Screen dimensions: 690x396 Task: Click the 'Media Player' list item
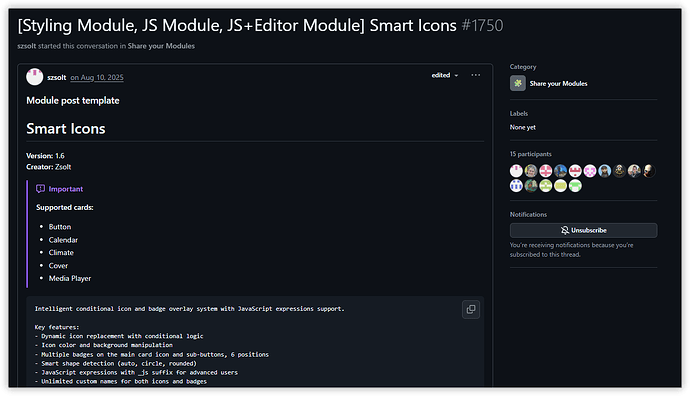(70, 279)
